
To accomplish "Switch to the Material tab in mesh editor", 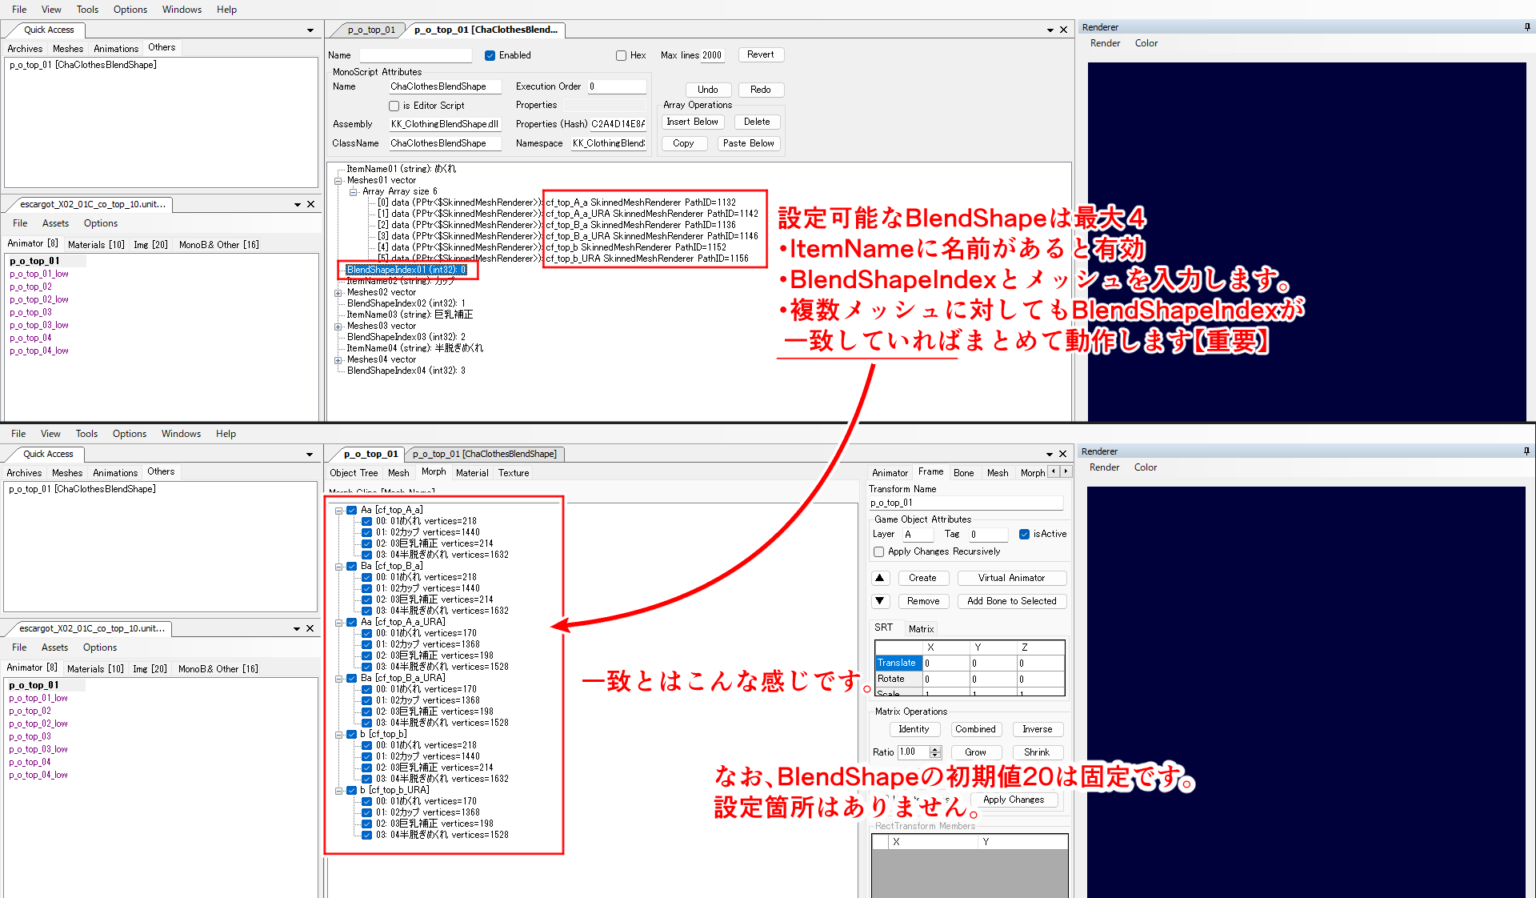I will 471,472.
